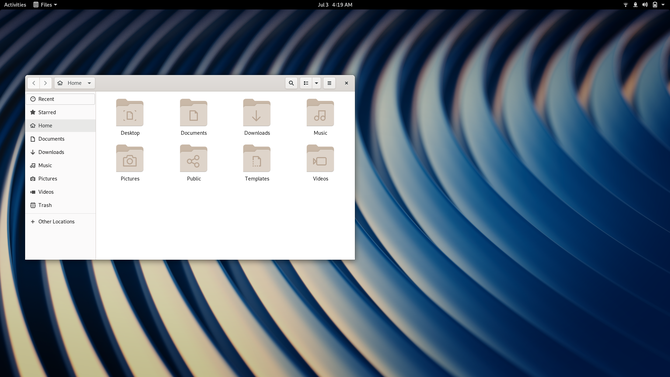The height and width of the screenshot is (377, 670).
Task: Open the Files app menu in top bar
Action: tap(45, 5)
